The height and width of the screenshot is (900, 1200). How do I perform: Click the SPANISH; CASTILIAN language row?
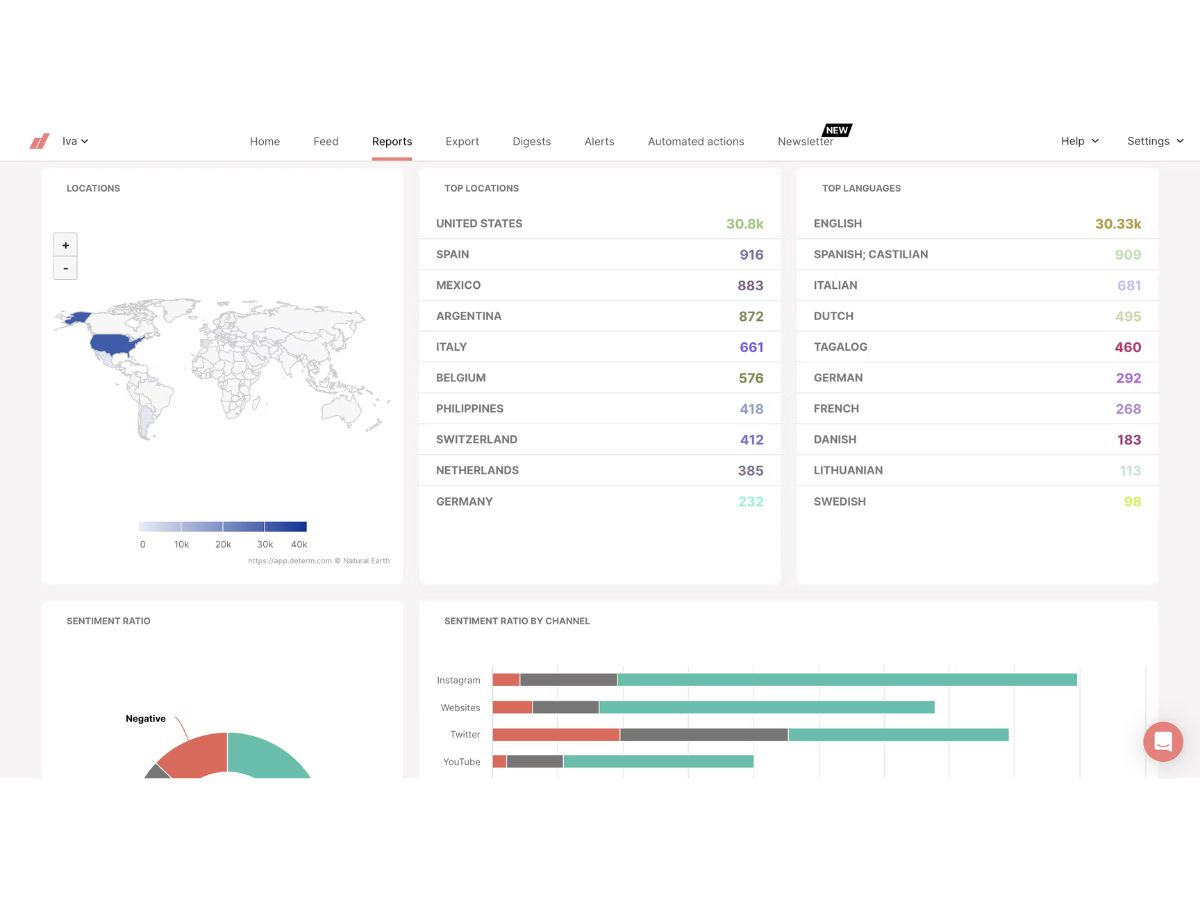click(x=977, y=254)
